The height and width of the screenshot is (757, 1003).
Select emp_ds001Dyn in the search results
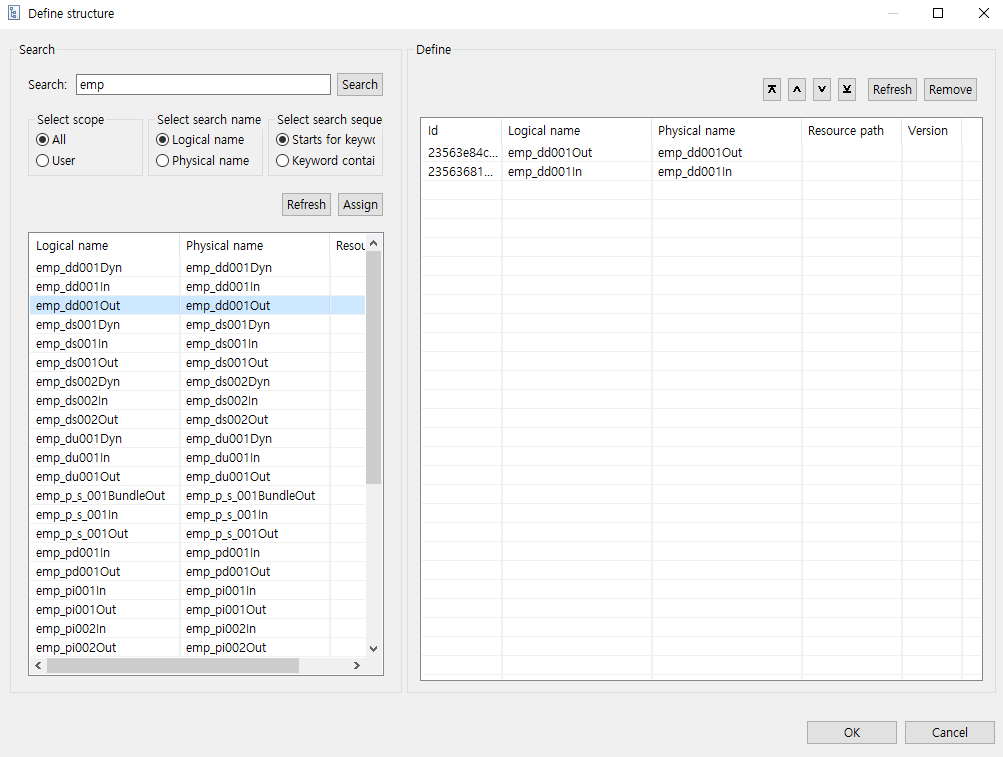coord(78,325)
